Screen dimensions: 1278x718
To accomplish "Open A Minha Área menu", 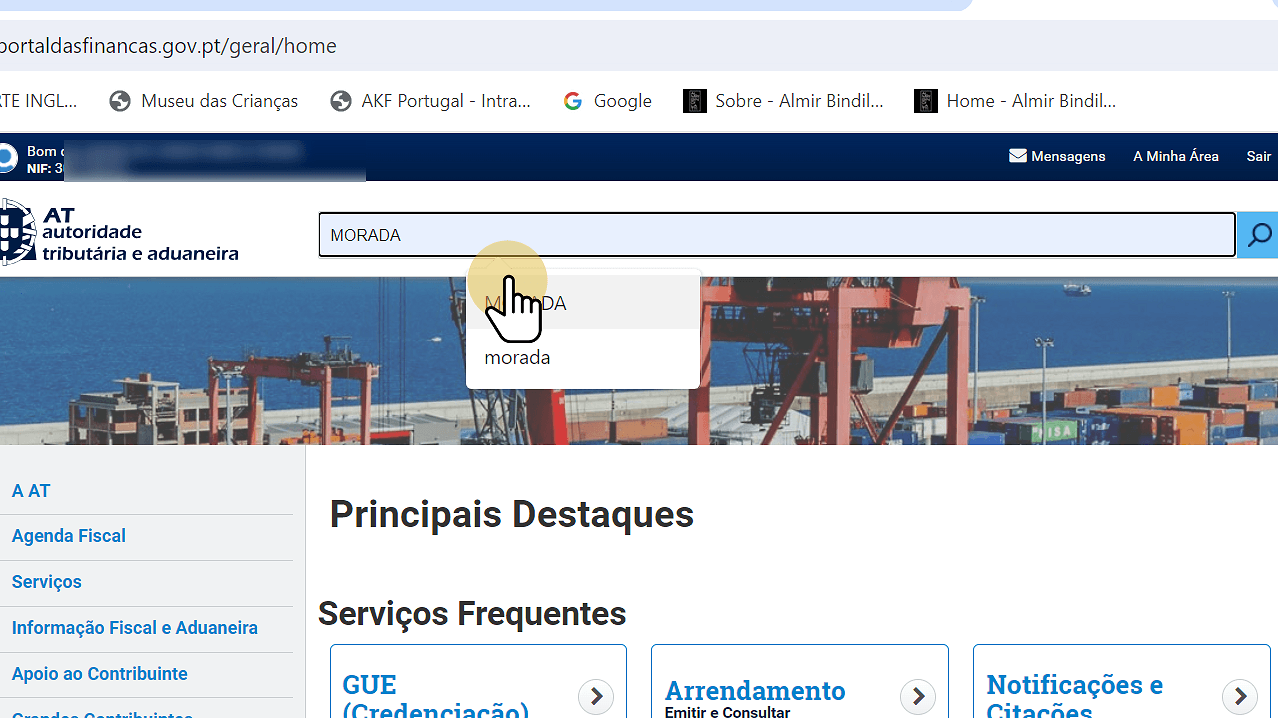I will click(1175, 156).
